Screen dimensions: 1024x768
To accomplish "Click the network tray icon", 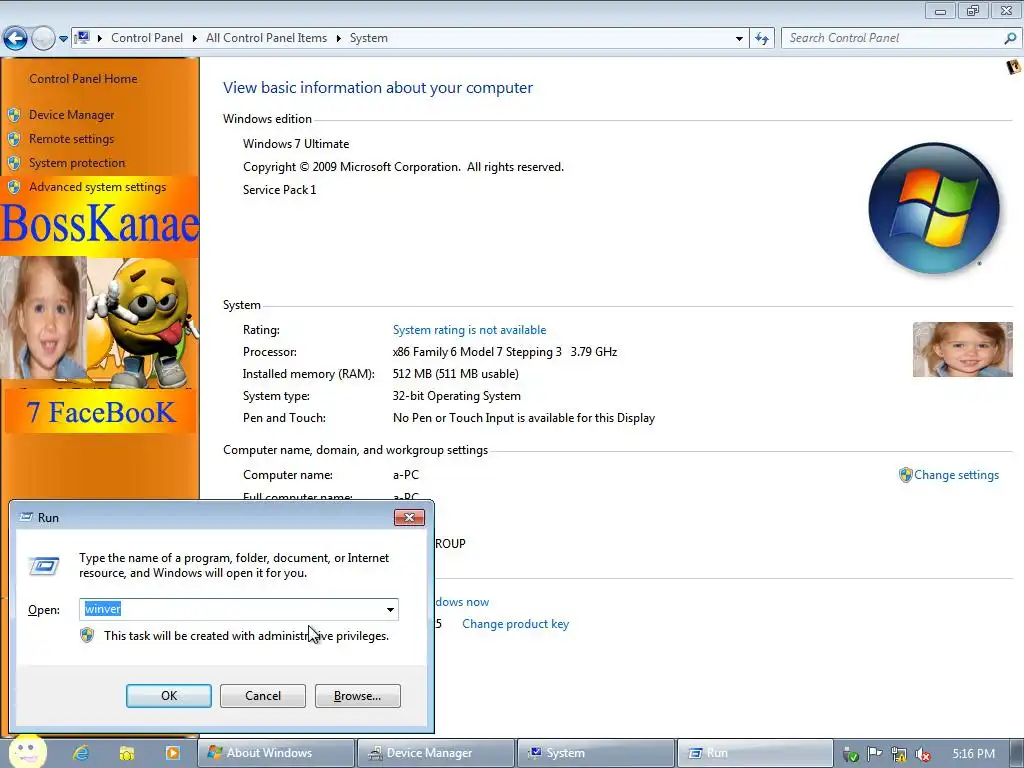I will point(899,754).
